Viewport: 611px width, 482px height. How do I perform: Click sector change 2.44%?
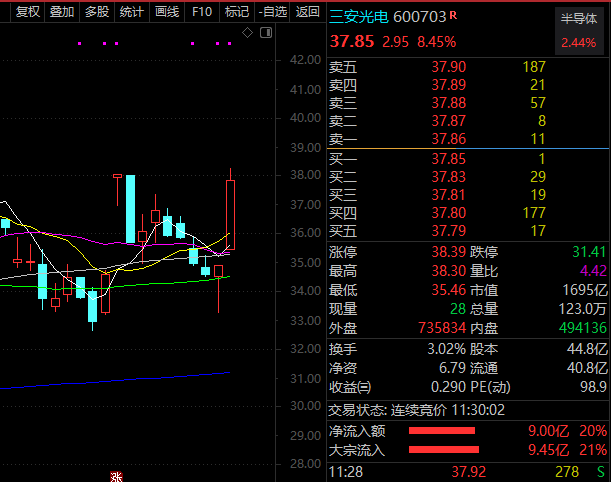click(x=579, y=42)
